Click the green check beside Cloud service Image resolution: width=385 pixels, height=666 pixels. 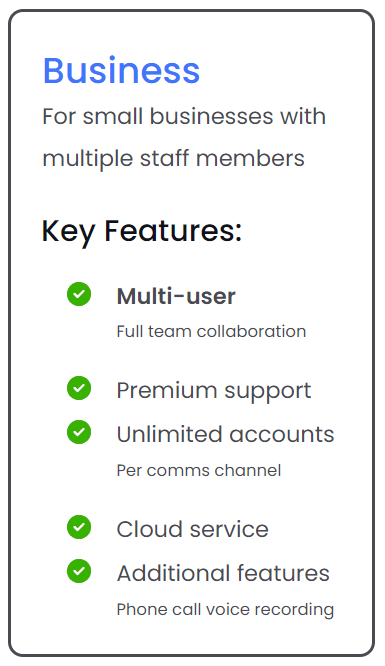coord(79,527)
